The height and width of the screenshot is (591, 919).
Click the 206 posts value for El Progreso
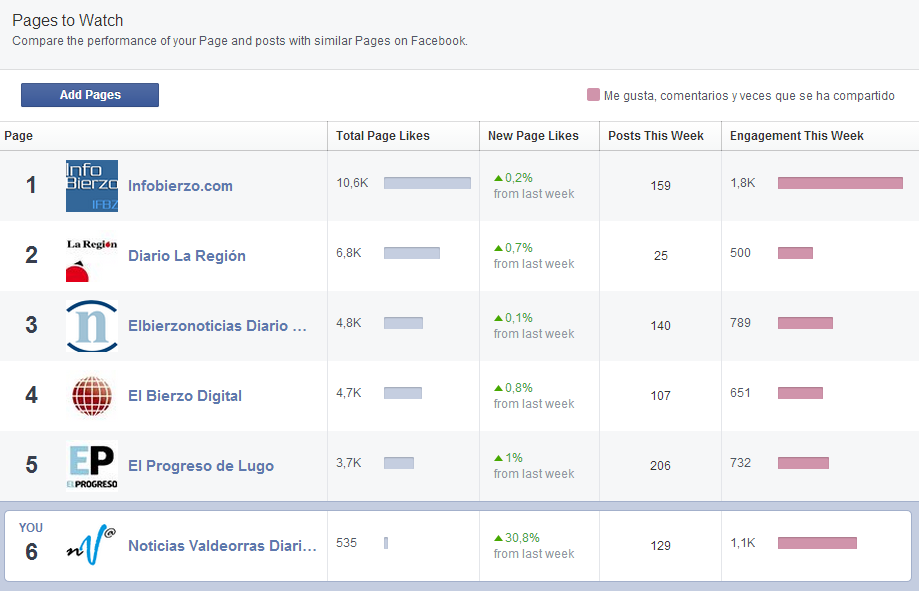(x=660, y=466)
